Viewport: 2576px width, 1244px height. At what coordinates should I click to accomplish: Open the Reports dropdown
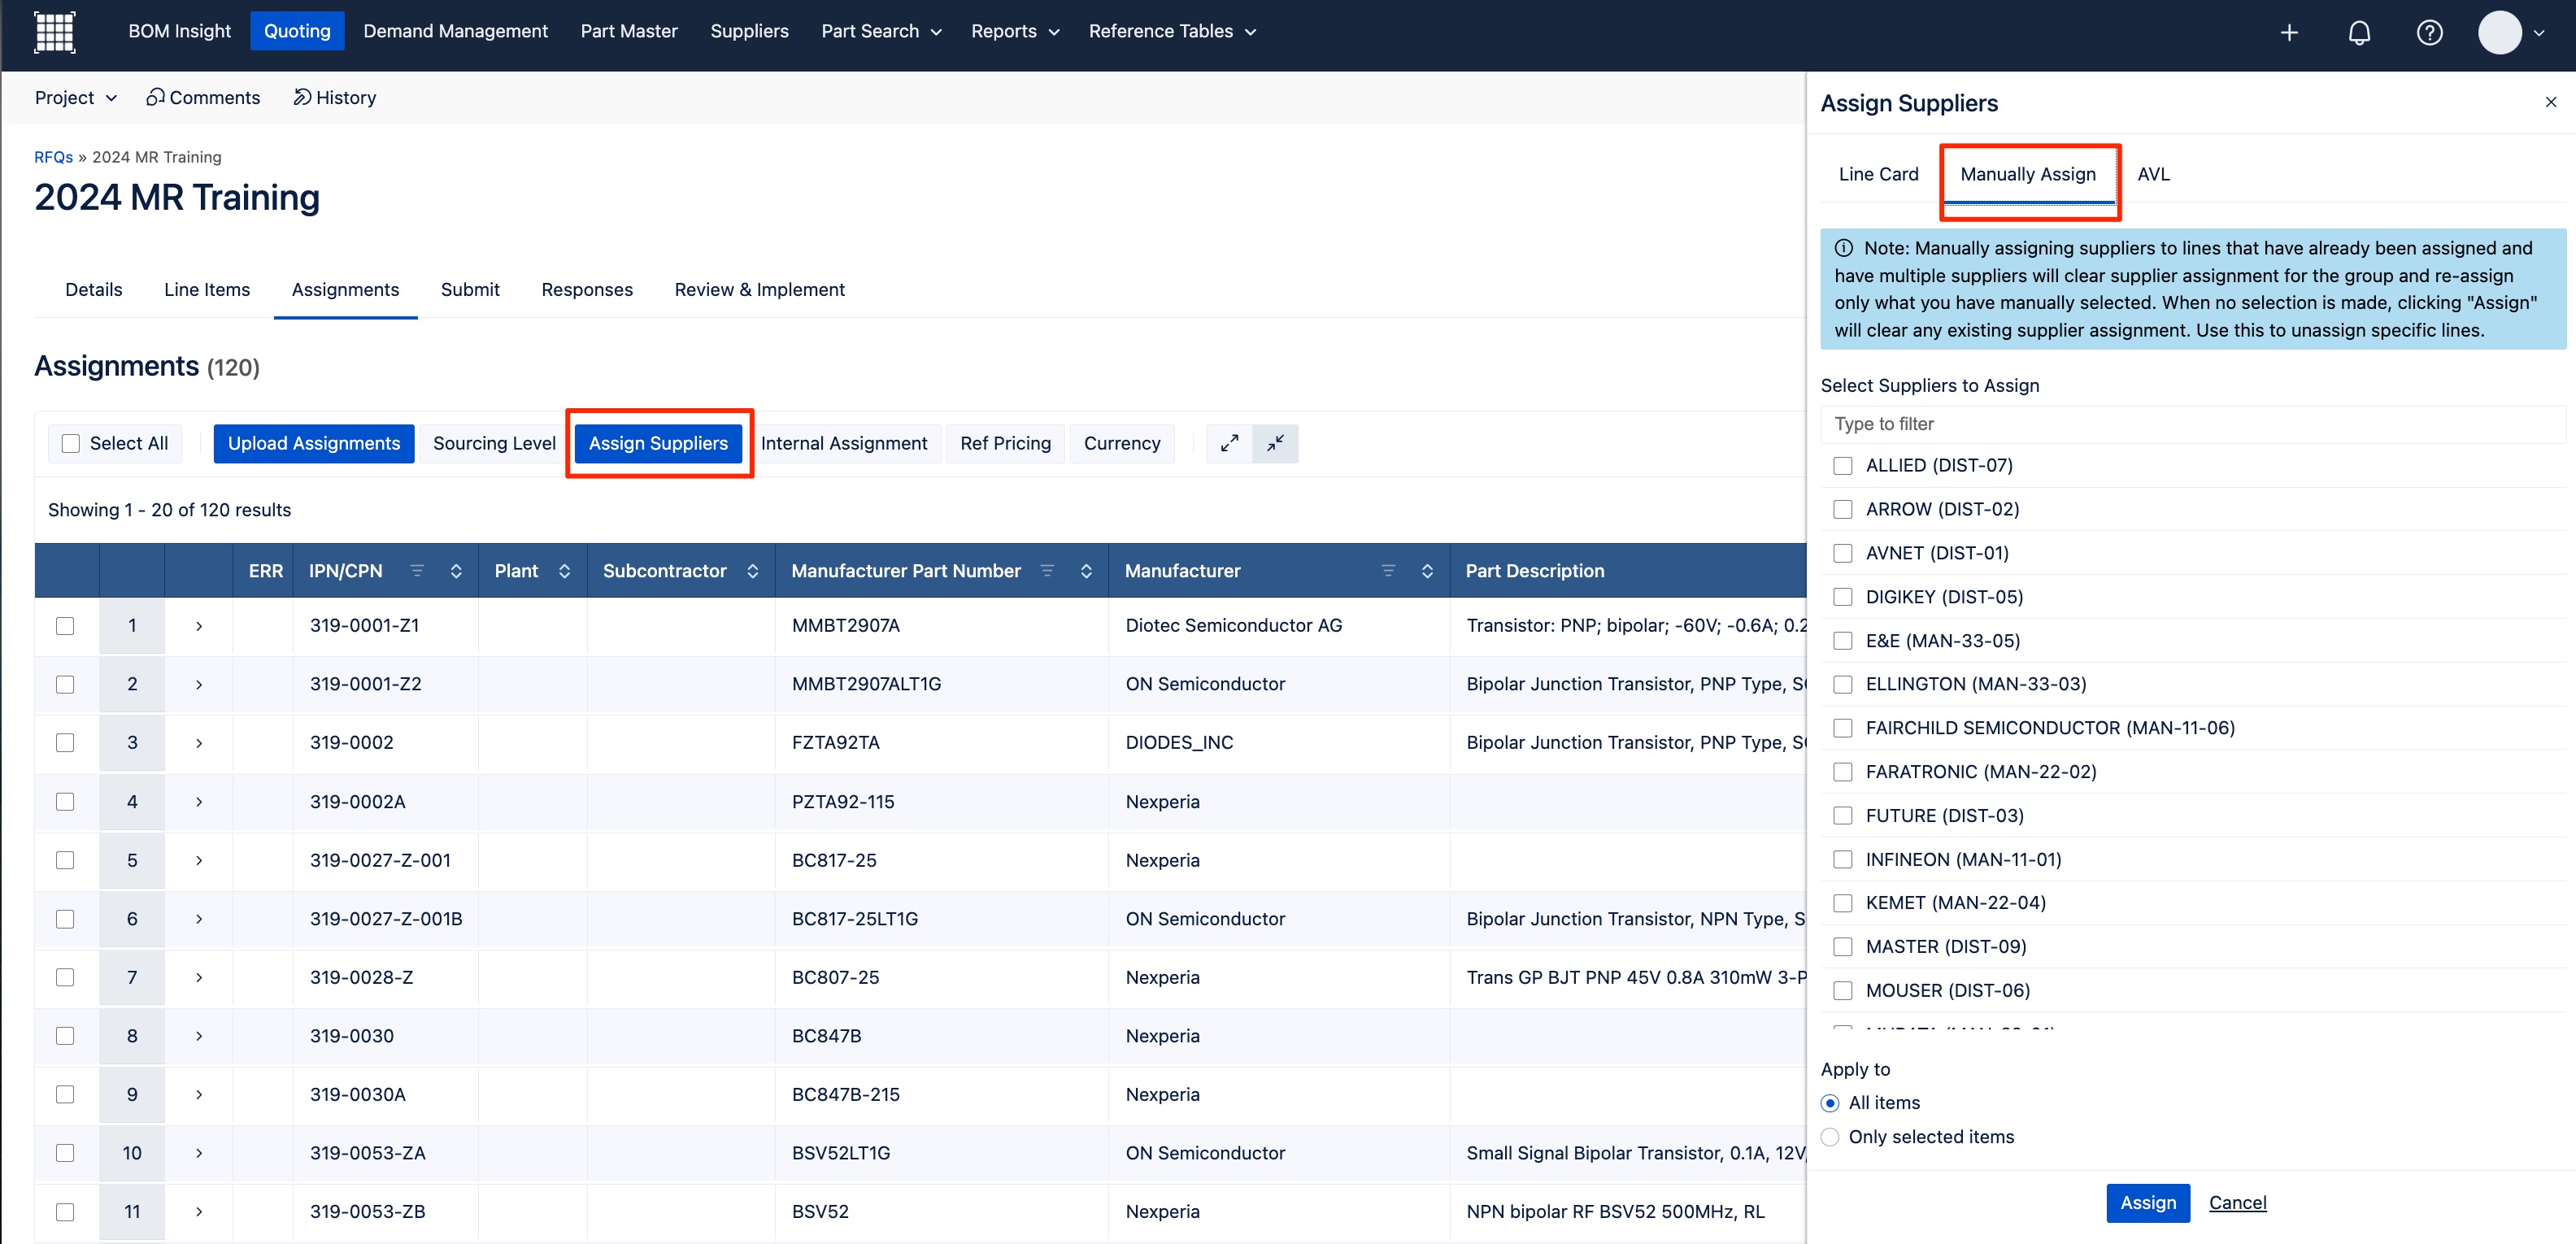[1015, 31]
